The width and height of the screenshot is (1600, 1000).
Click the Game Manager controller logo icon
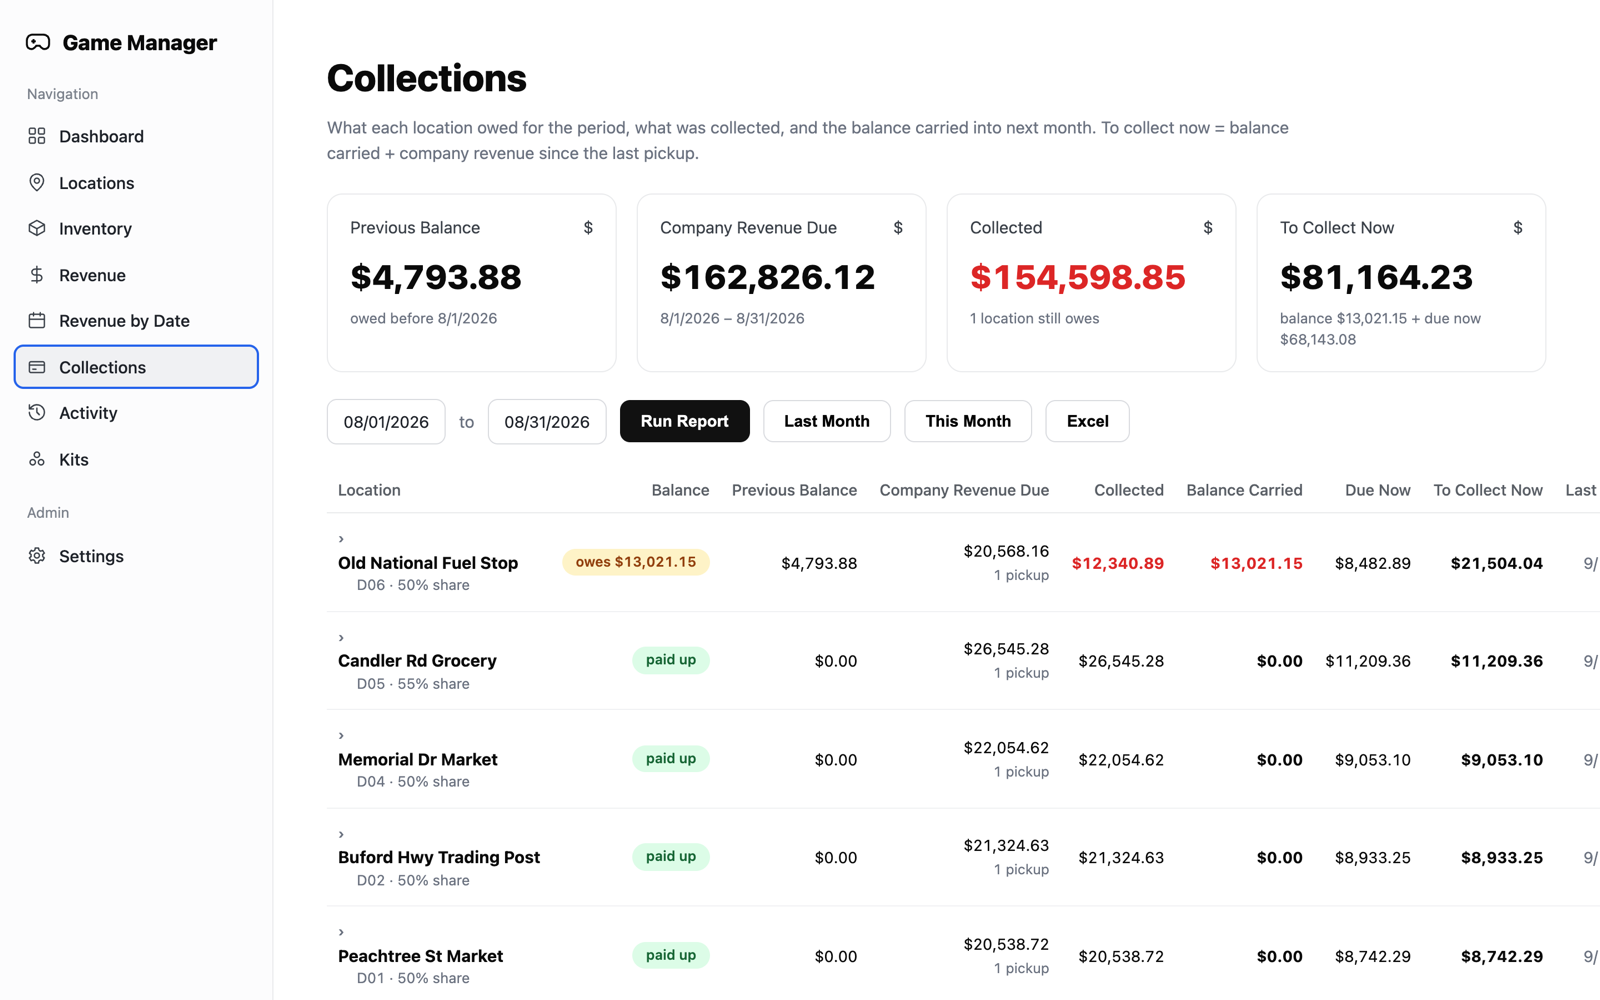coord(38,42)
